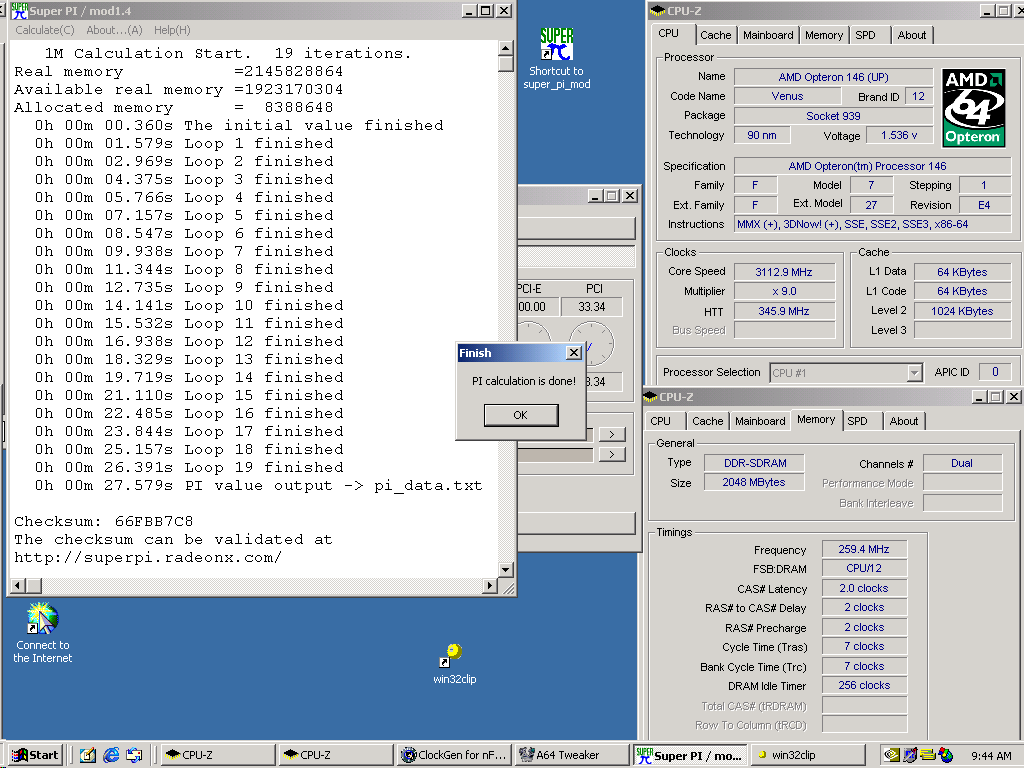Click the DRAM Idle Timer value 256 clocks
The image size is (1024, 768).
[x=864, y=685]
